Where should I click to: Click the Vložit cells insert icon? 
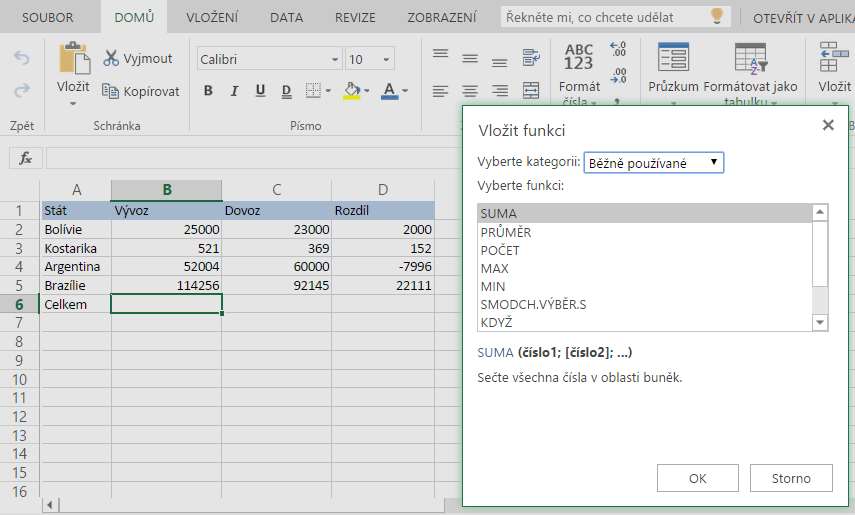tap(834, 57)
